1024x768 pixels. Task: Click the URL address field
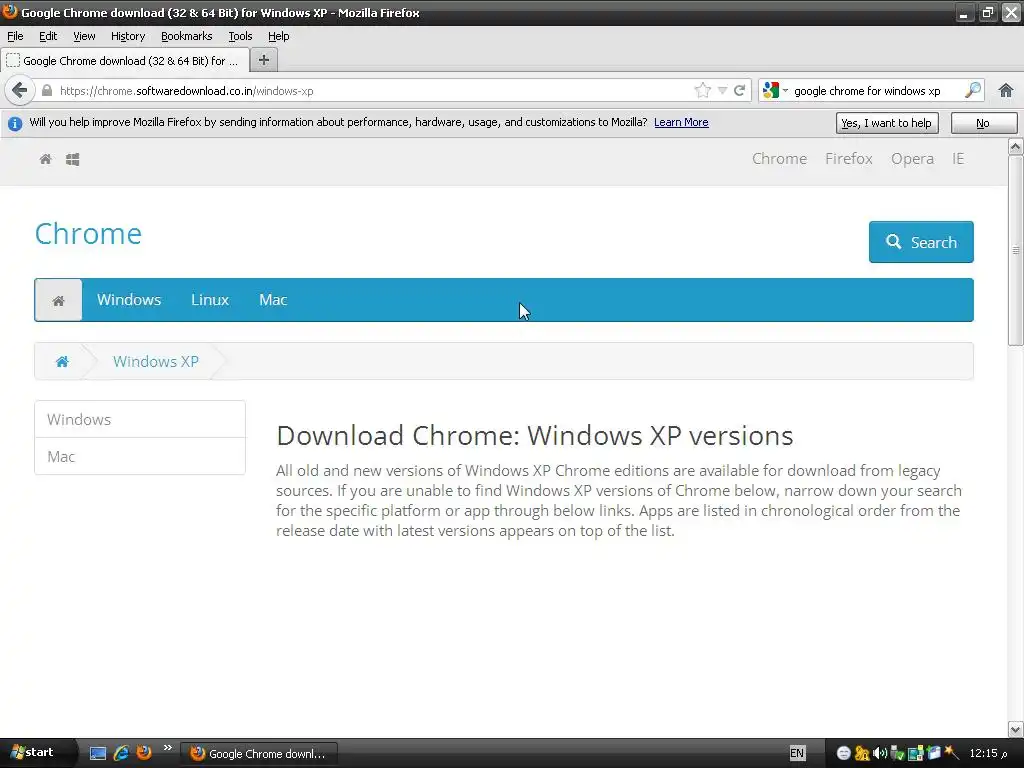(374, 91)
